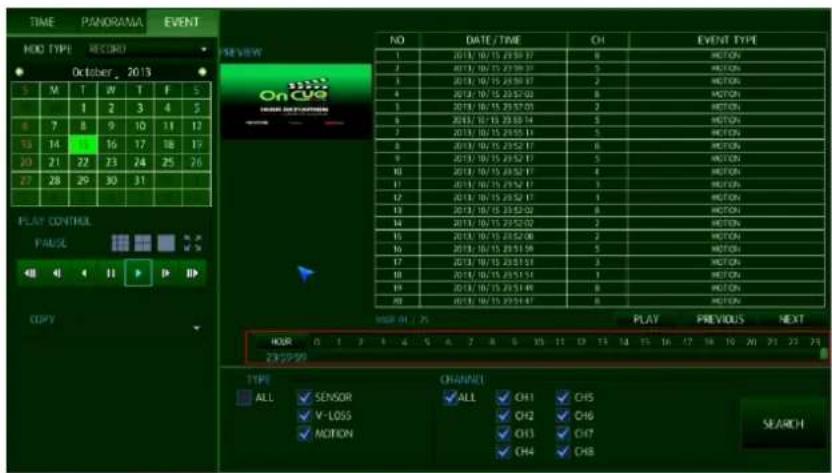Click the CH column header
832x473 pixels.
598,40
